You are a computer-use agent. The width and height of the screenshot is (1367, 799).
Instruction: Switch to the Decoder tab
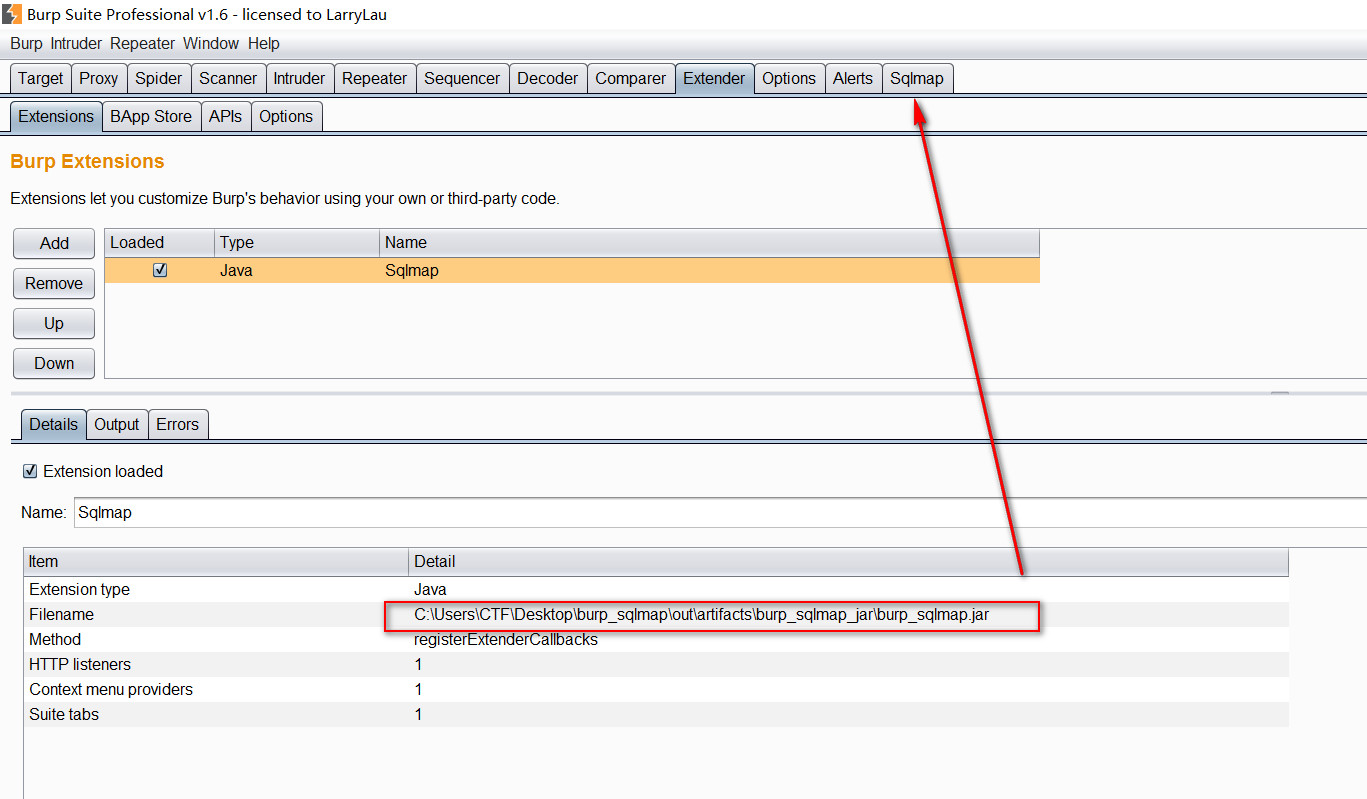coord(548,78)
